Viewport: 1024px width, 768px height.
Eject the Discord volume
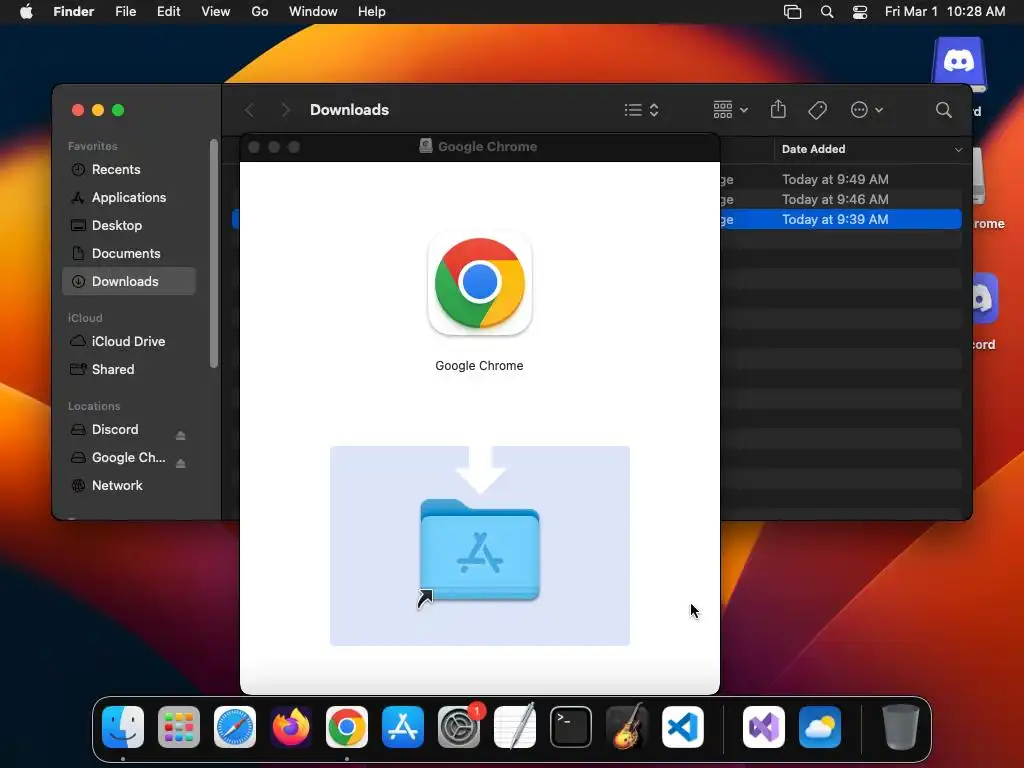[181, 435]
